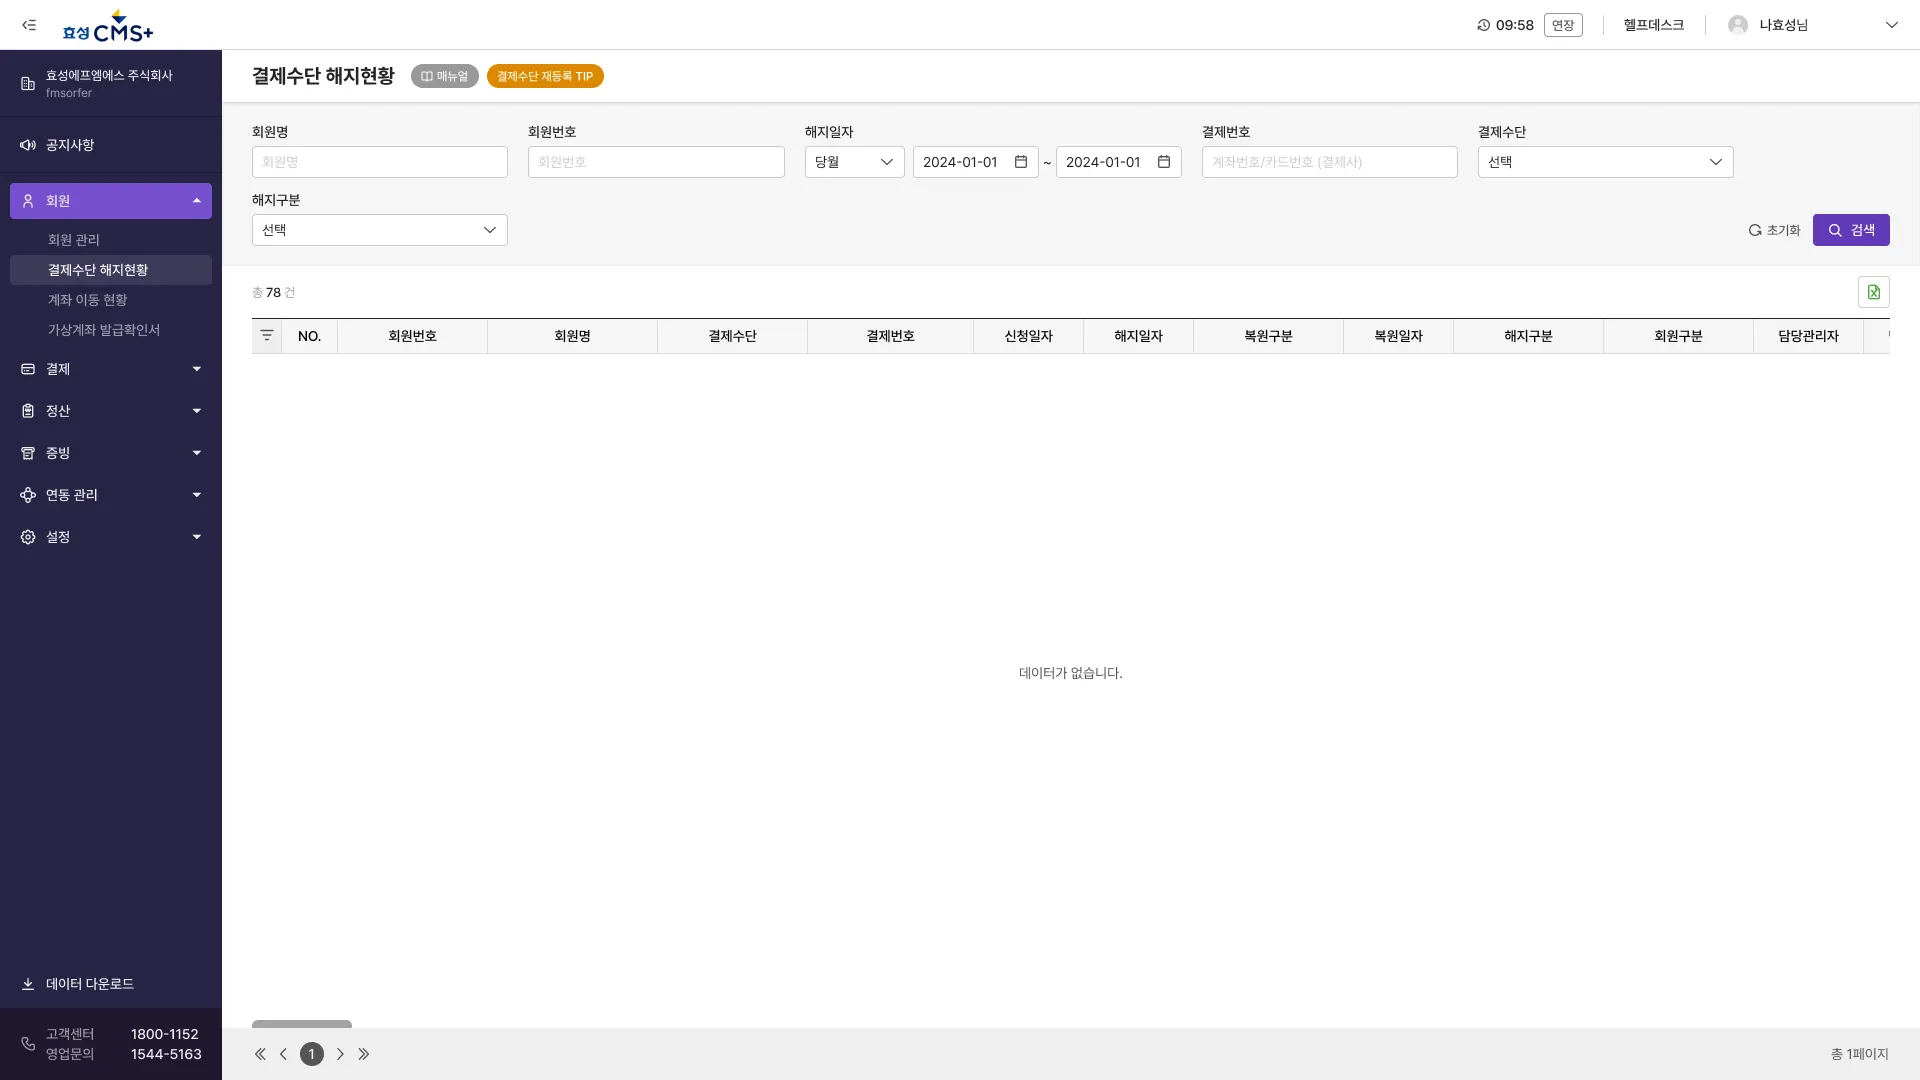The width and height of the screenshot is (1920, 1080).
Task: Open the 해지구분 select dropdown
Action: tap(379, 230)
